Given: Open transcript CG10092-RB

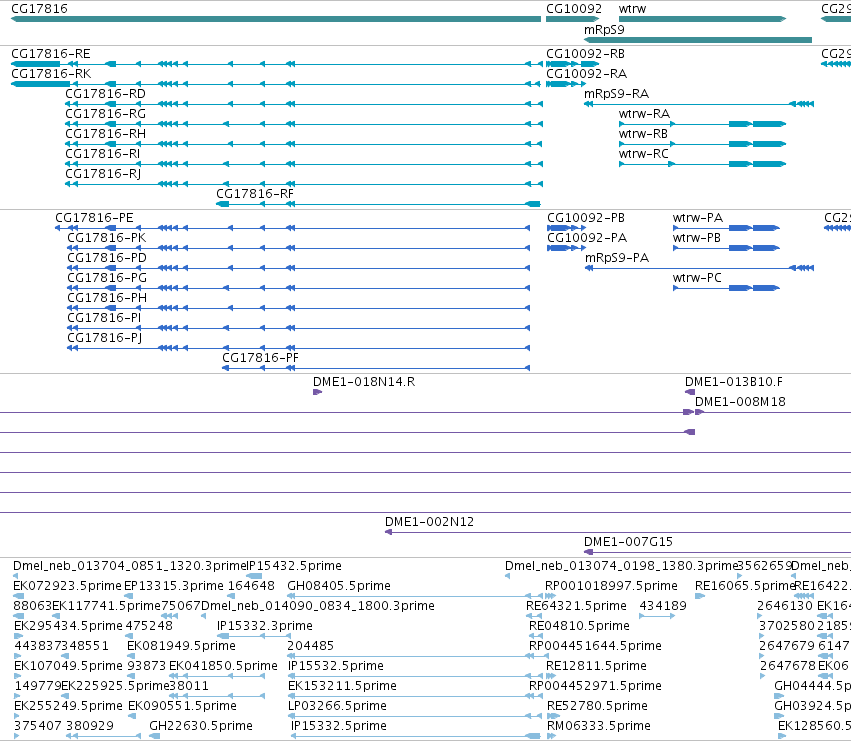Looking at the screenshot, I should [x=585, y=54].
